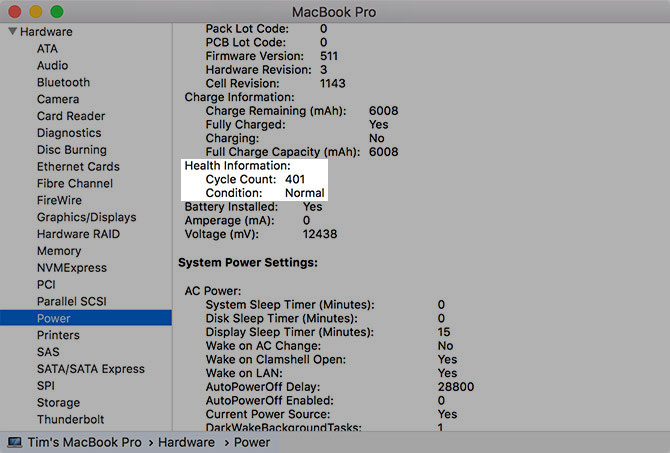Open Parallel SCSI in the sidebar
Image resolution: width=670 pixels, height=453 pixels.
71,301
